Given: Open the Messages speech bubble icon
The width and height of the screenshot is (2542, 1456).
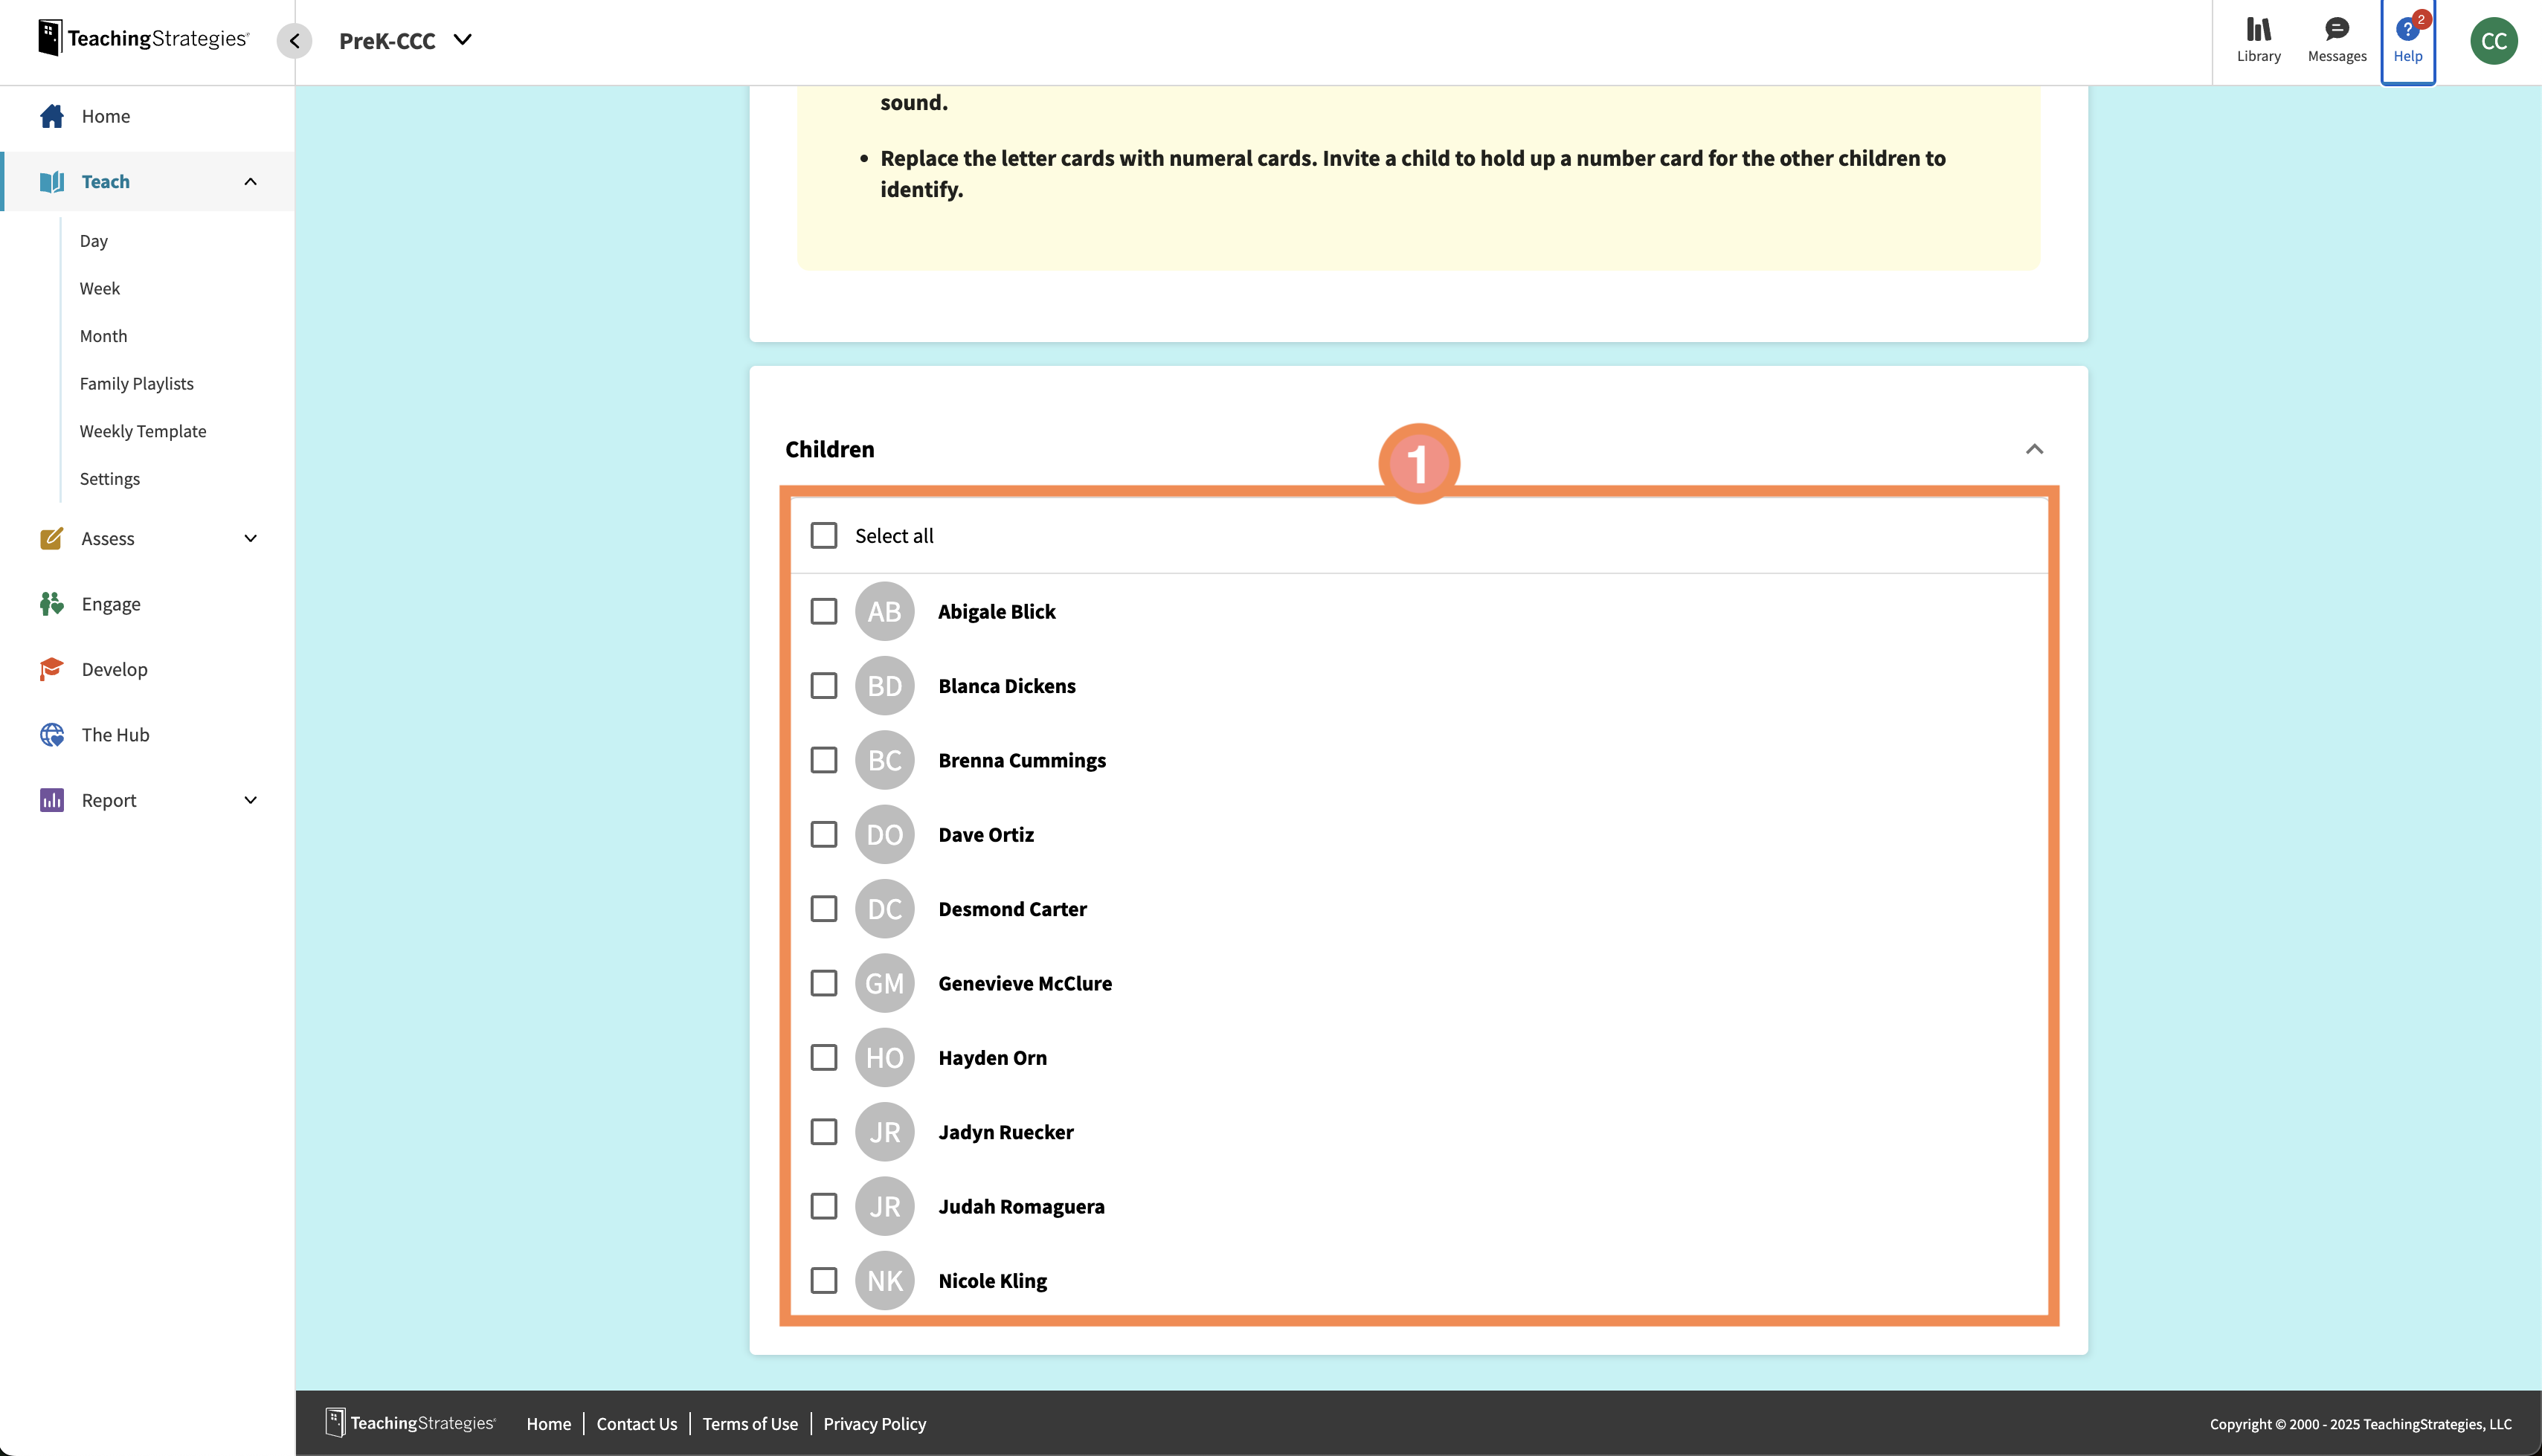Looking at the screenshot, I should (2336, 30).
